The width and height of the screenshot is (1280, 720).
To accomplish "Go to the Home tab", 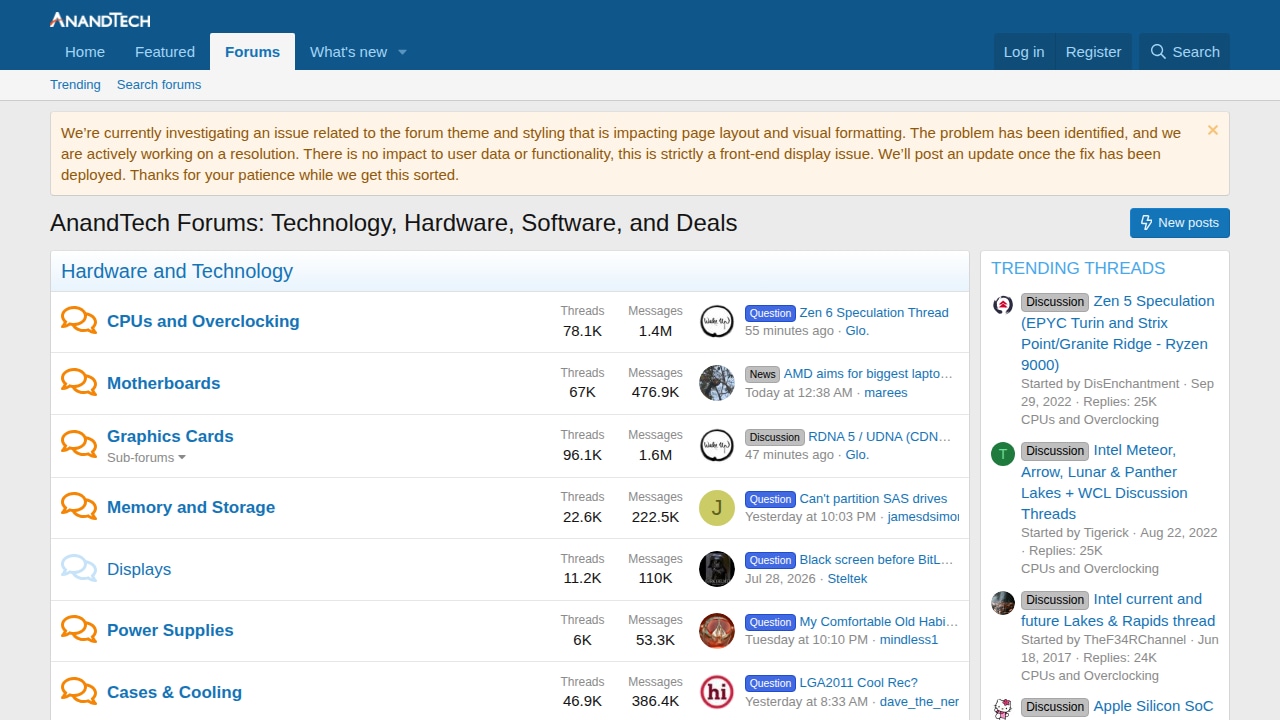I will click(x=85, y=52).
